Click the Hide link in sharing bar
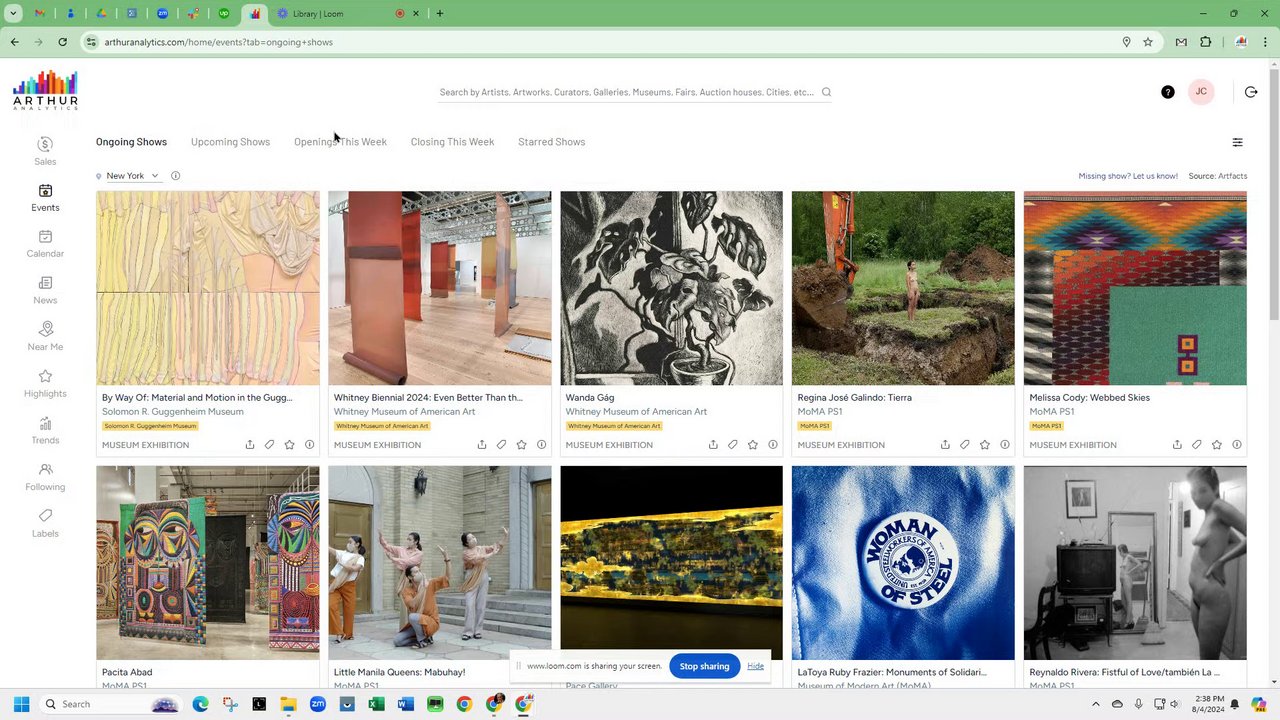This screenshot has width=1280, height=720. tap(755, 666)
